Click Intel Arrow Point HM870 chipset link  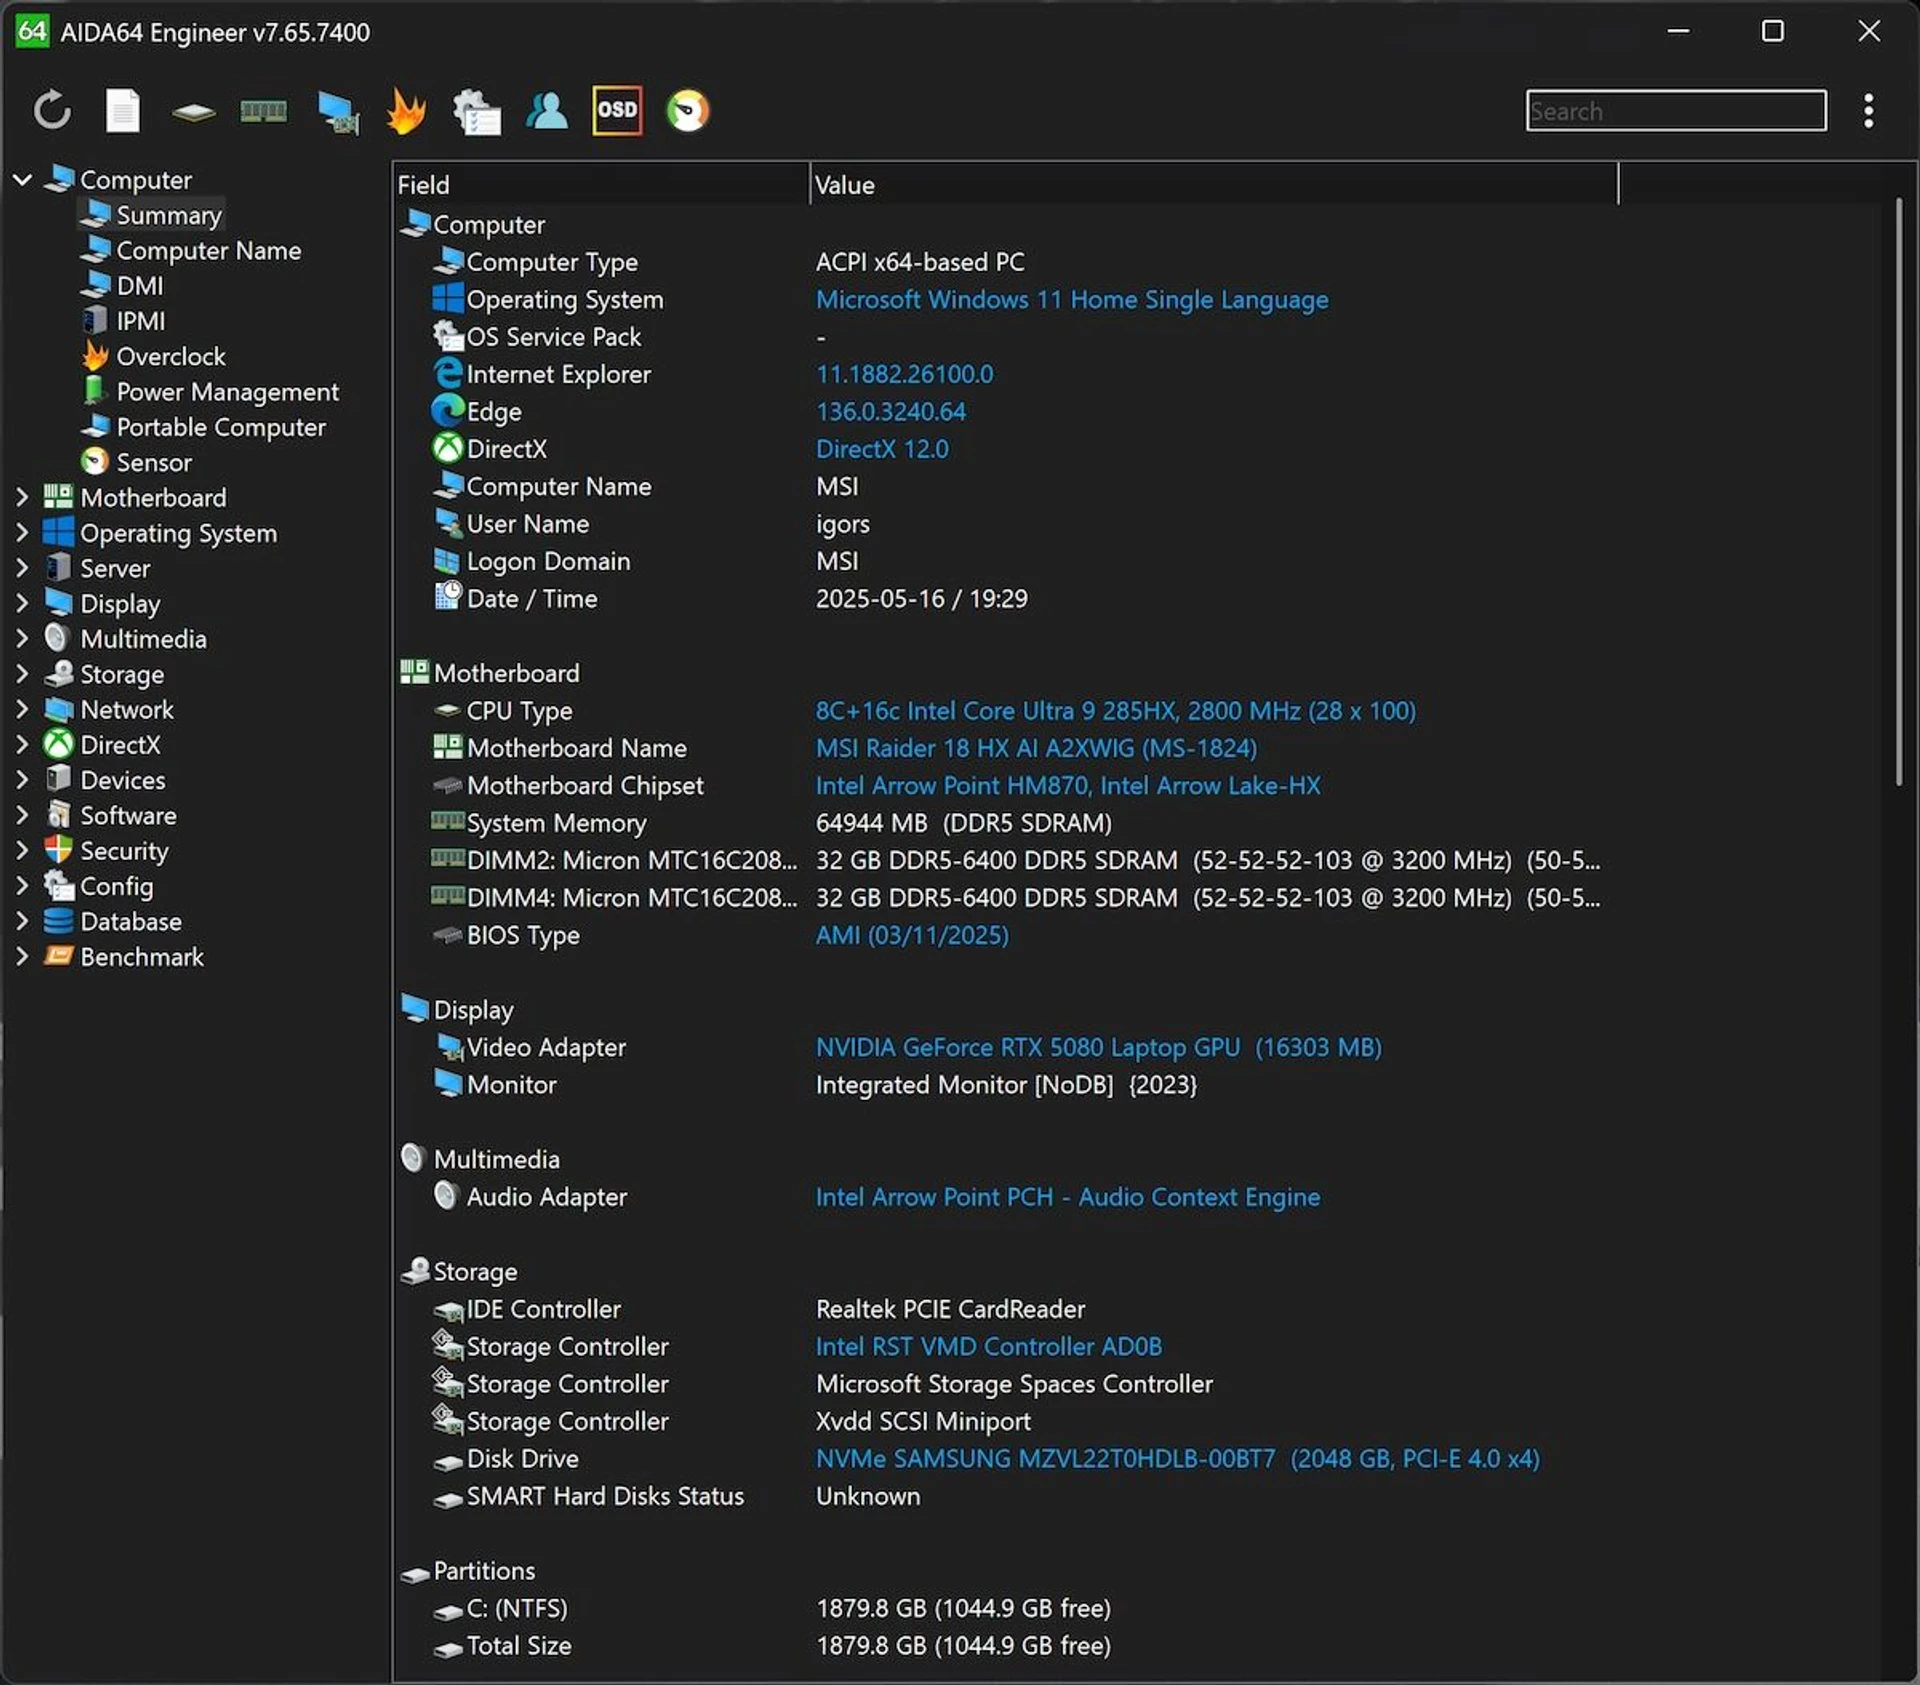[1068, 785]
